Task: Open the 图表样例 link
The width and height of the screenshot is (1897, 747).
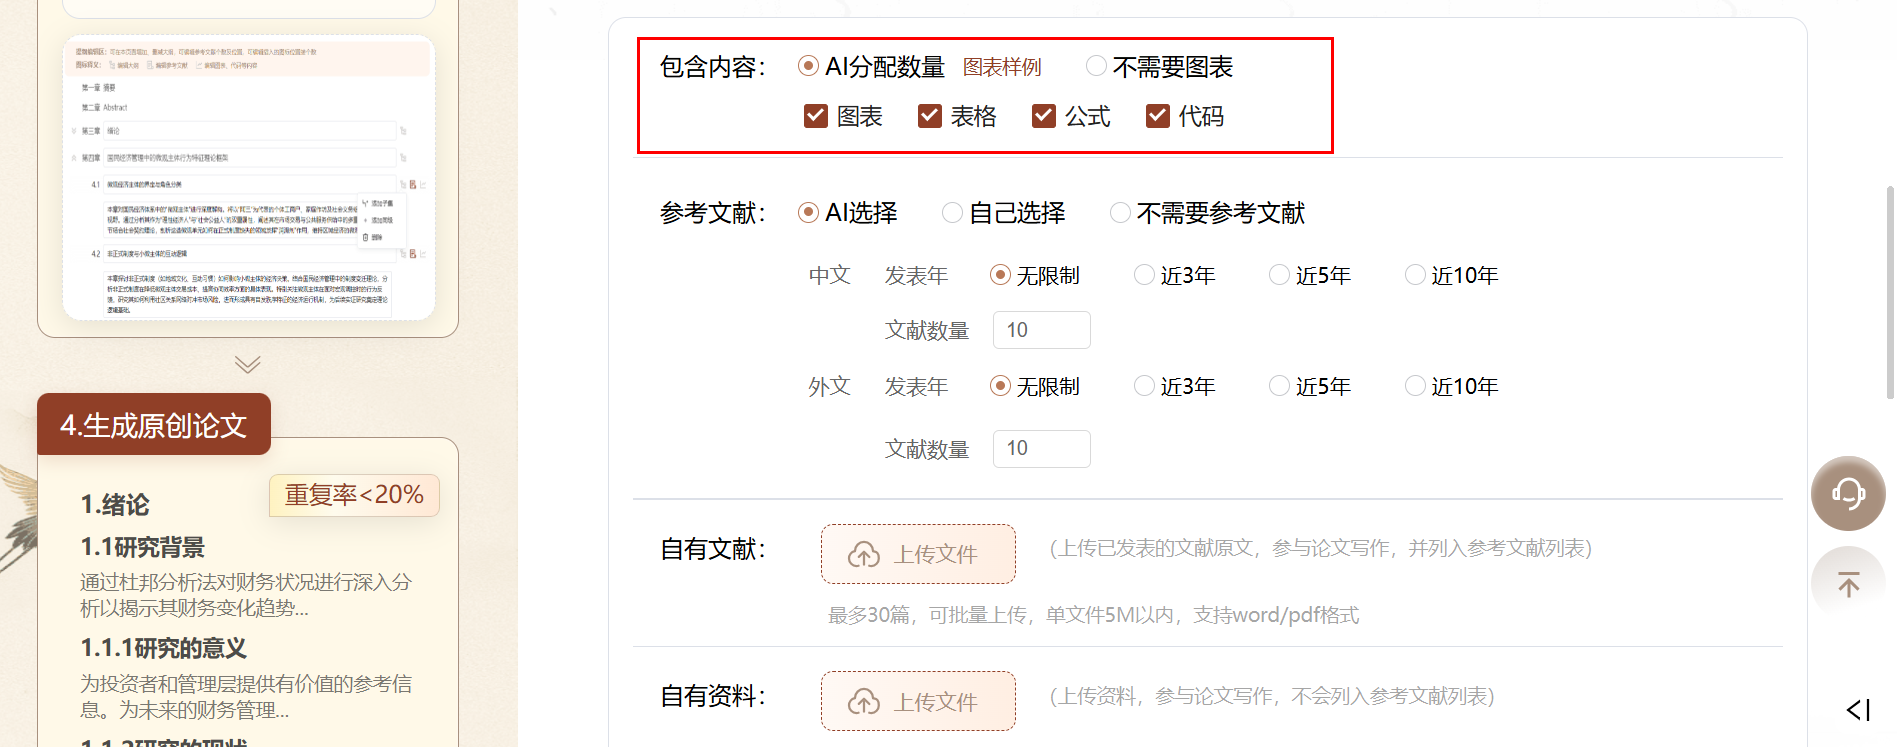Action: [x=1002, y=67]
